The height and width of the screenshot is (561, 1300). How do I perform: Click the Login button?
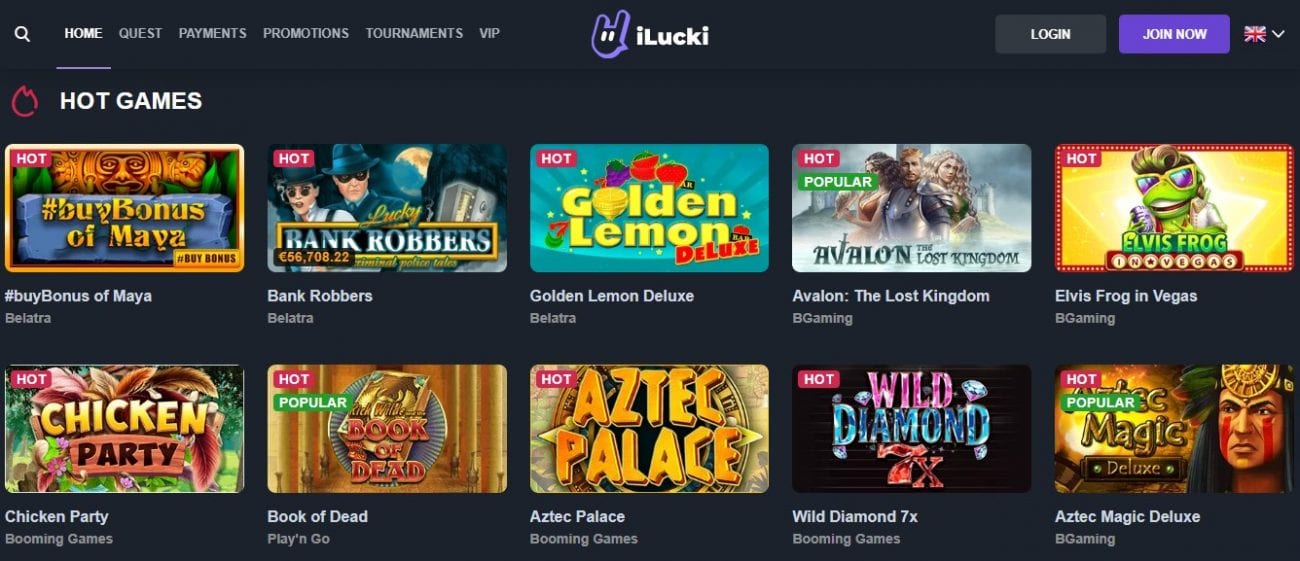pos(1050,34)
